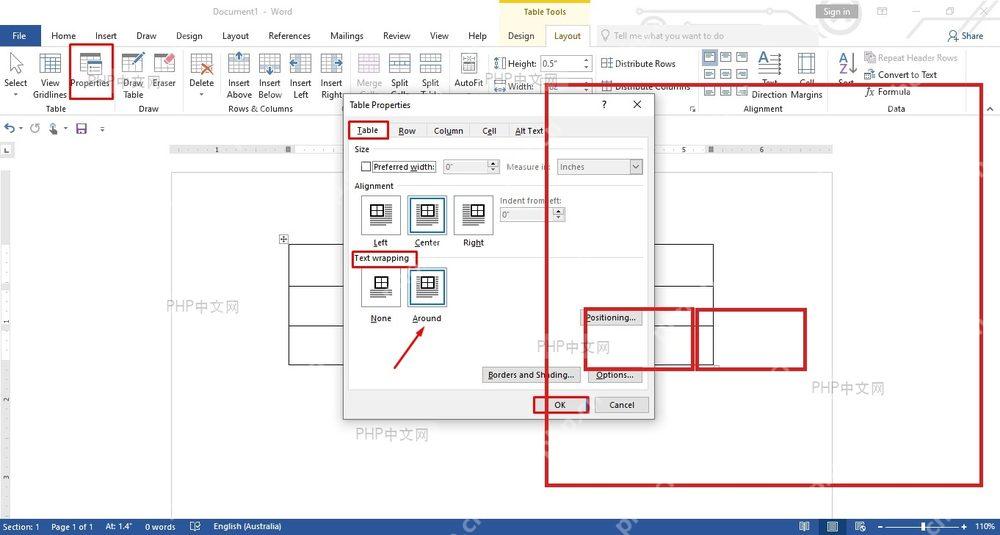The height and width of the screenshot is (535, 1000).
Task: Choose Center table alignment in dialog
Action: pos(427,215)
